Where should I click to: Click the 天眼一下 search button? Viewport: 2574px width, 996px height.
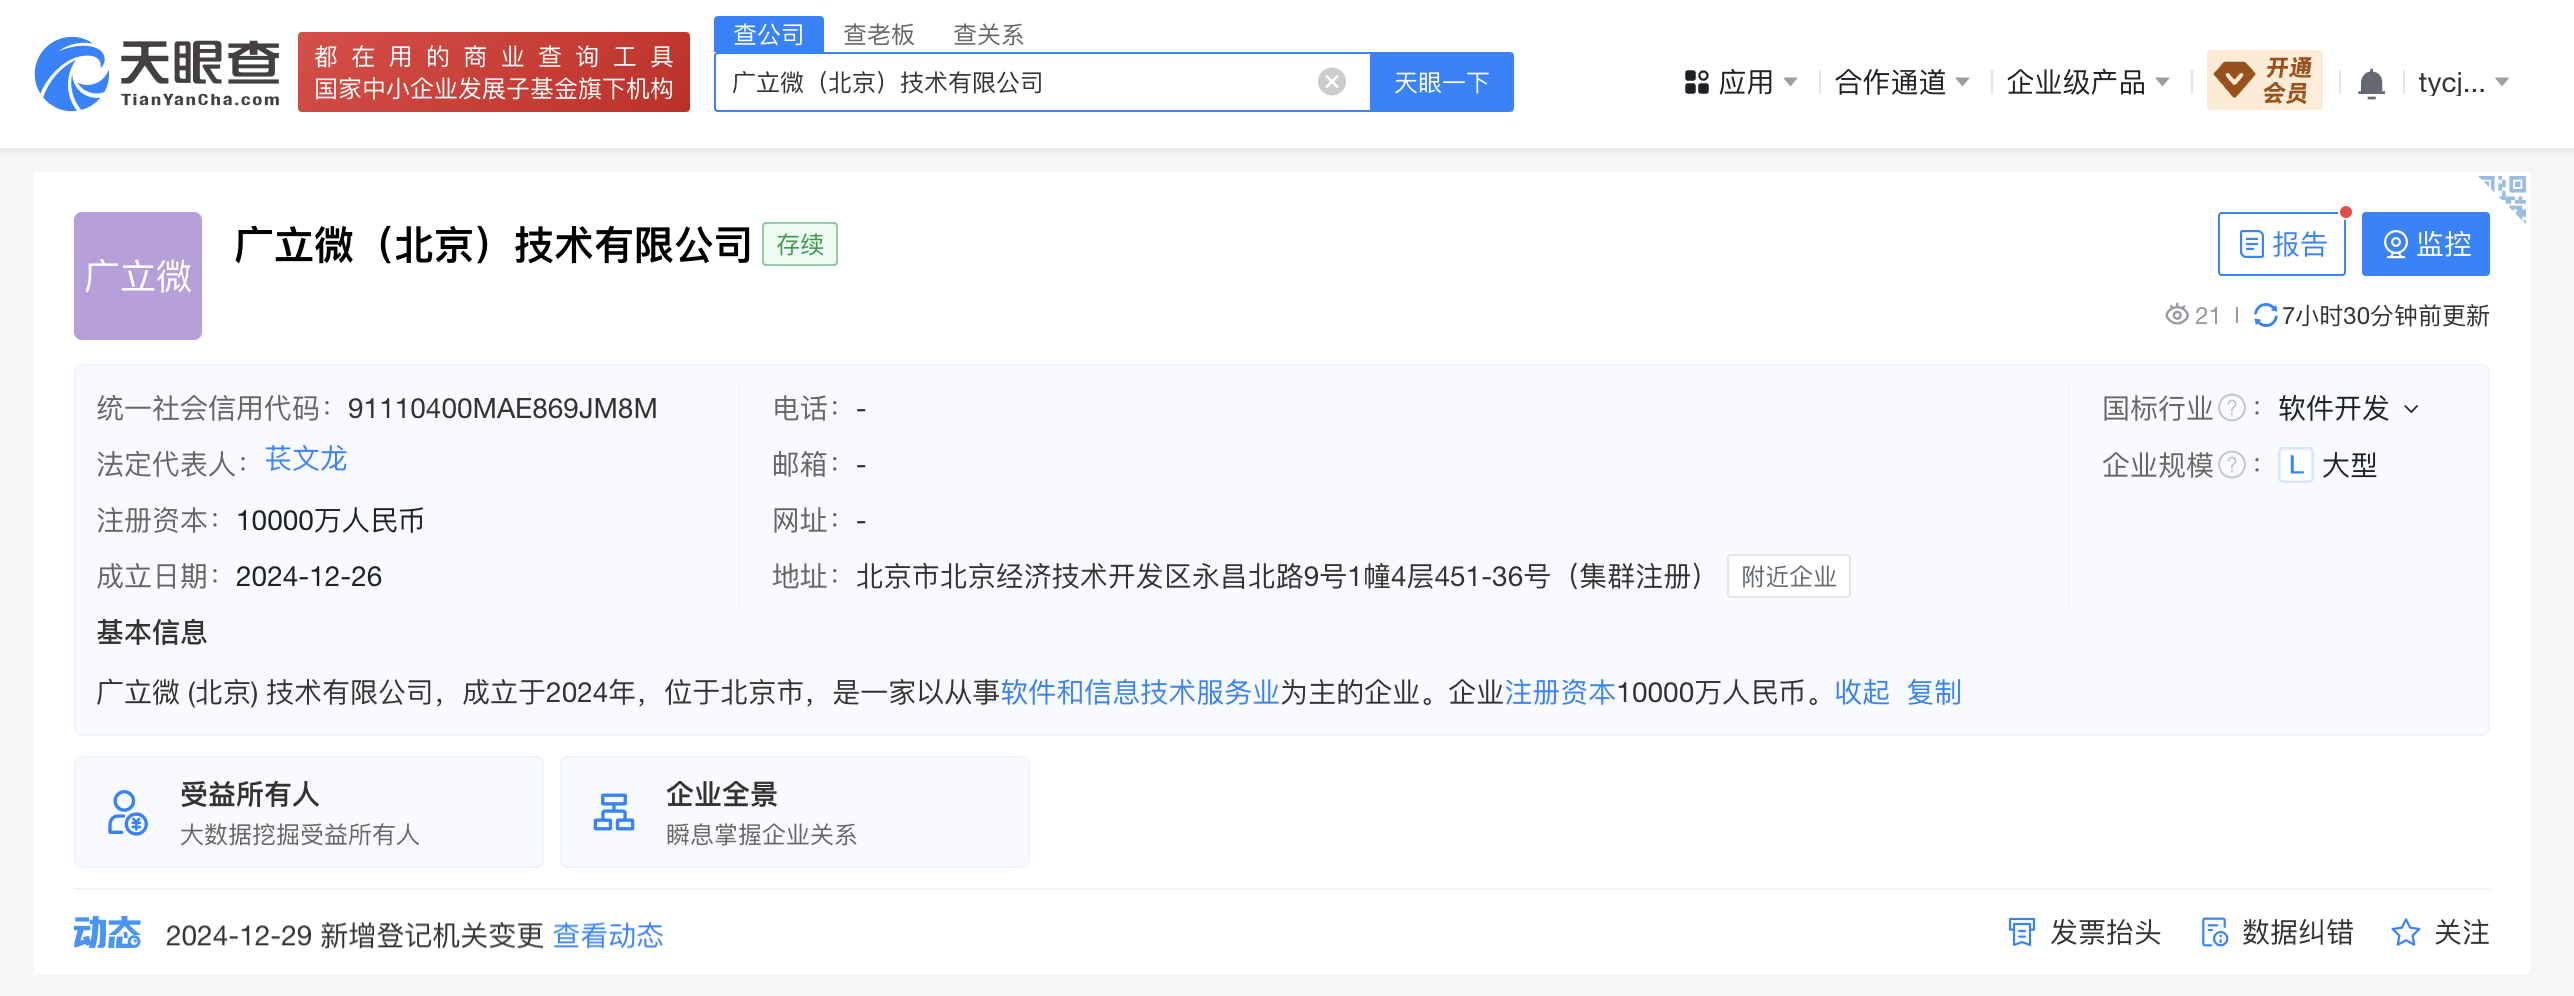click(x=1441, y=82)
